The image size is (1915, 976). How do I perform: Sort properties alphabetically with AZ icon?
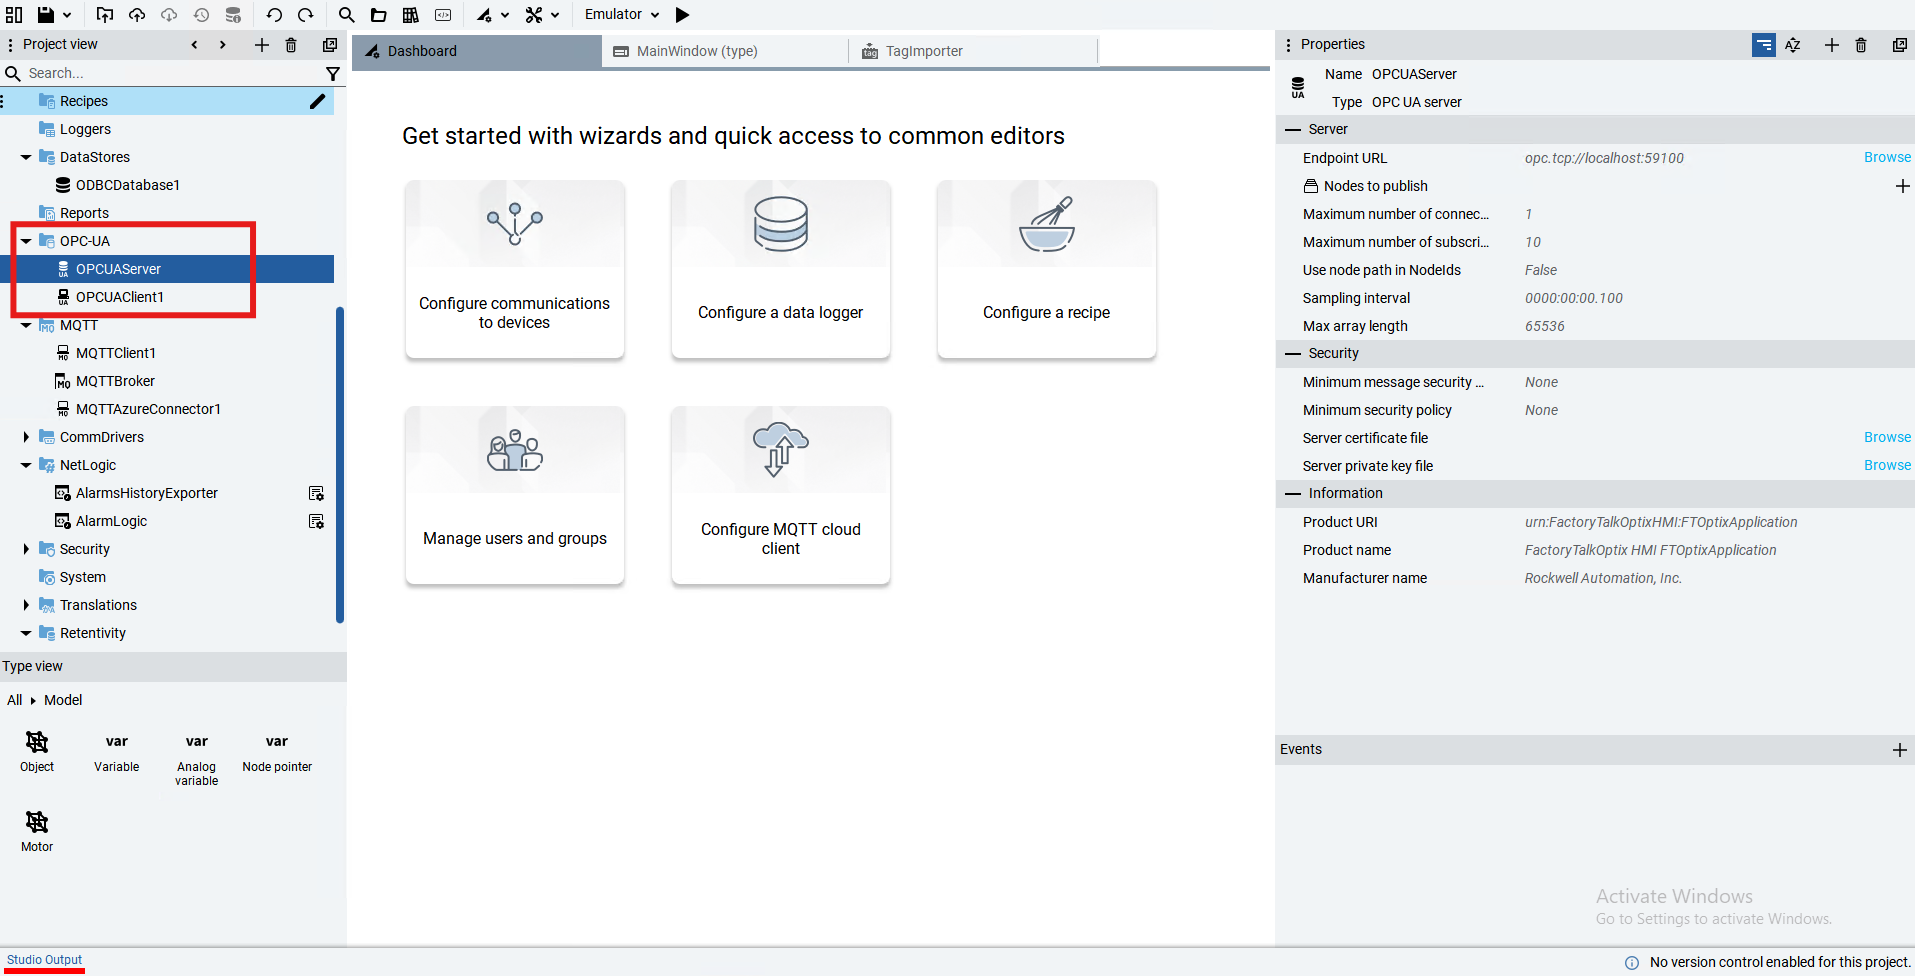[1793, 45]
